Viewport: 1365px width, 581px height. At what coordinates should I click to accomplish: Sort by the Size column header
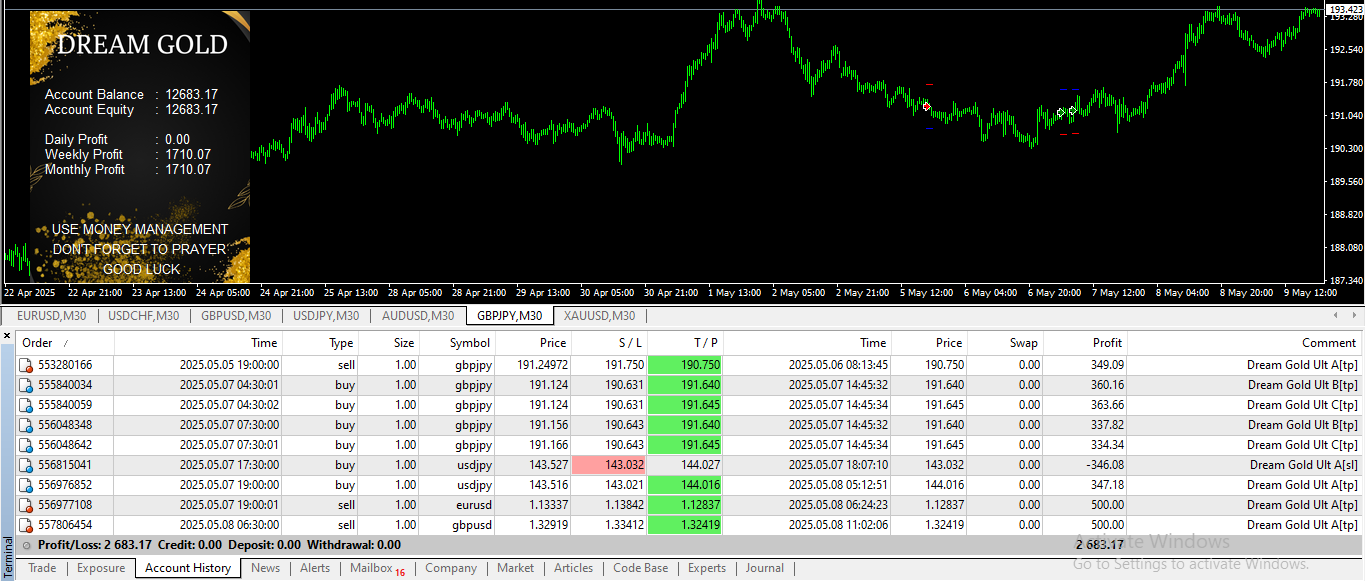[389, 343]
